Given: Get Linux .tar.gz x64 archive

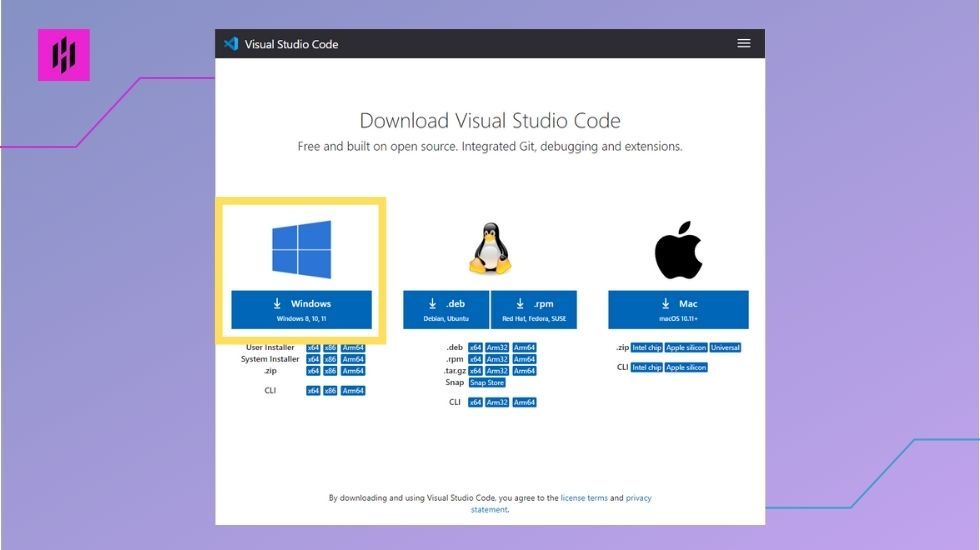Looking at the screenshot, I should [476, 371].
